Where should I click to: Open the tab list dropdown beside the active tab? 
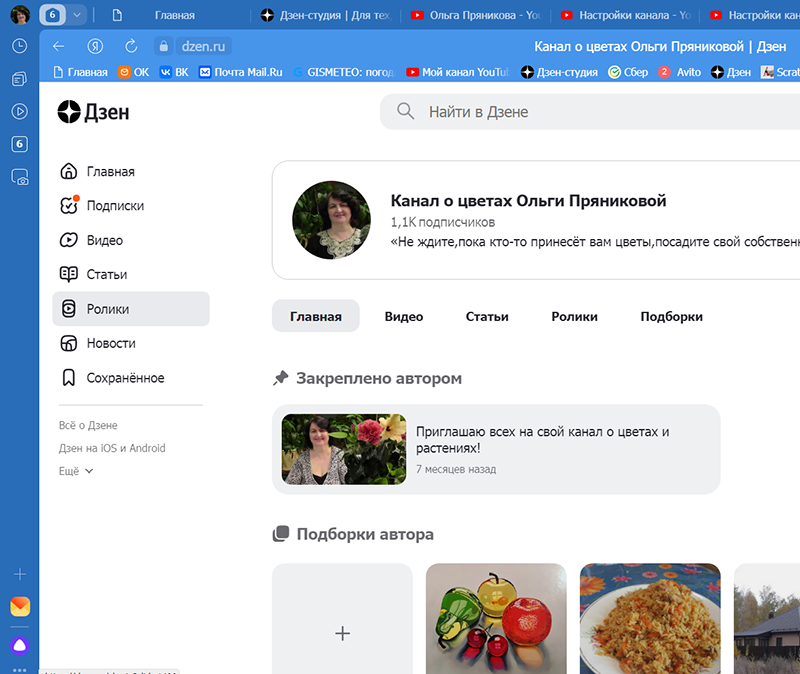point(78,15)
